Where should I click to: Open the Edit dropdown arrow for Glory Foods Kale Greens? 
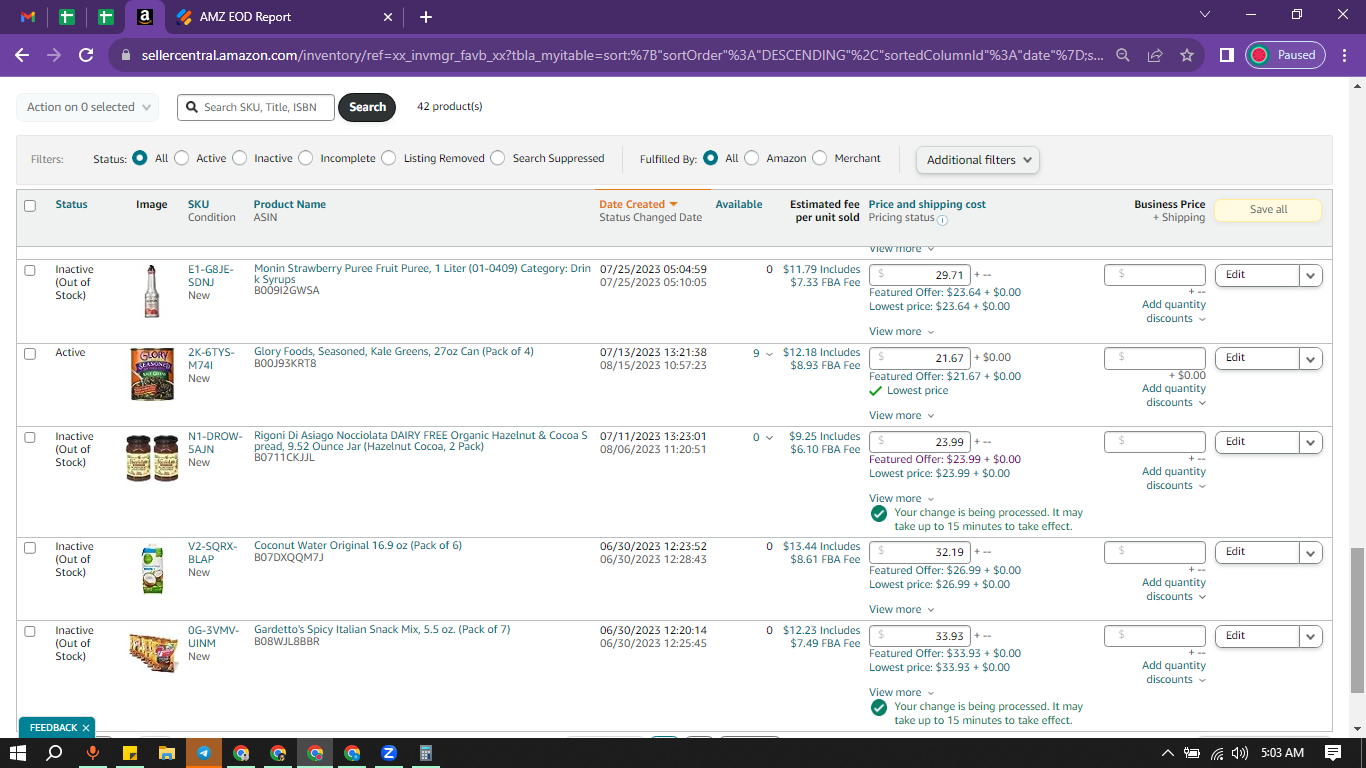pos(1311,358)
